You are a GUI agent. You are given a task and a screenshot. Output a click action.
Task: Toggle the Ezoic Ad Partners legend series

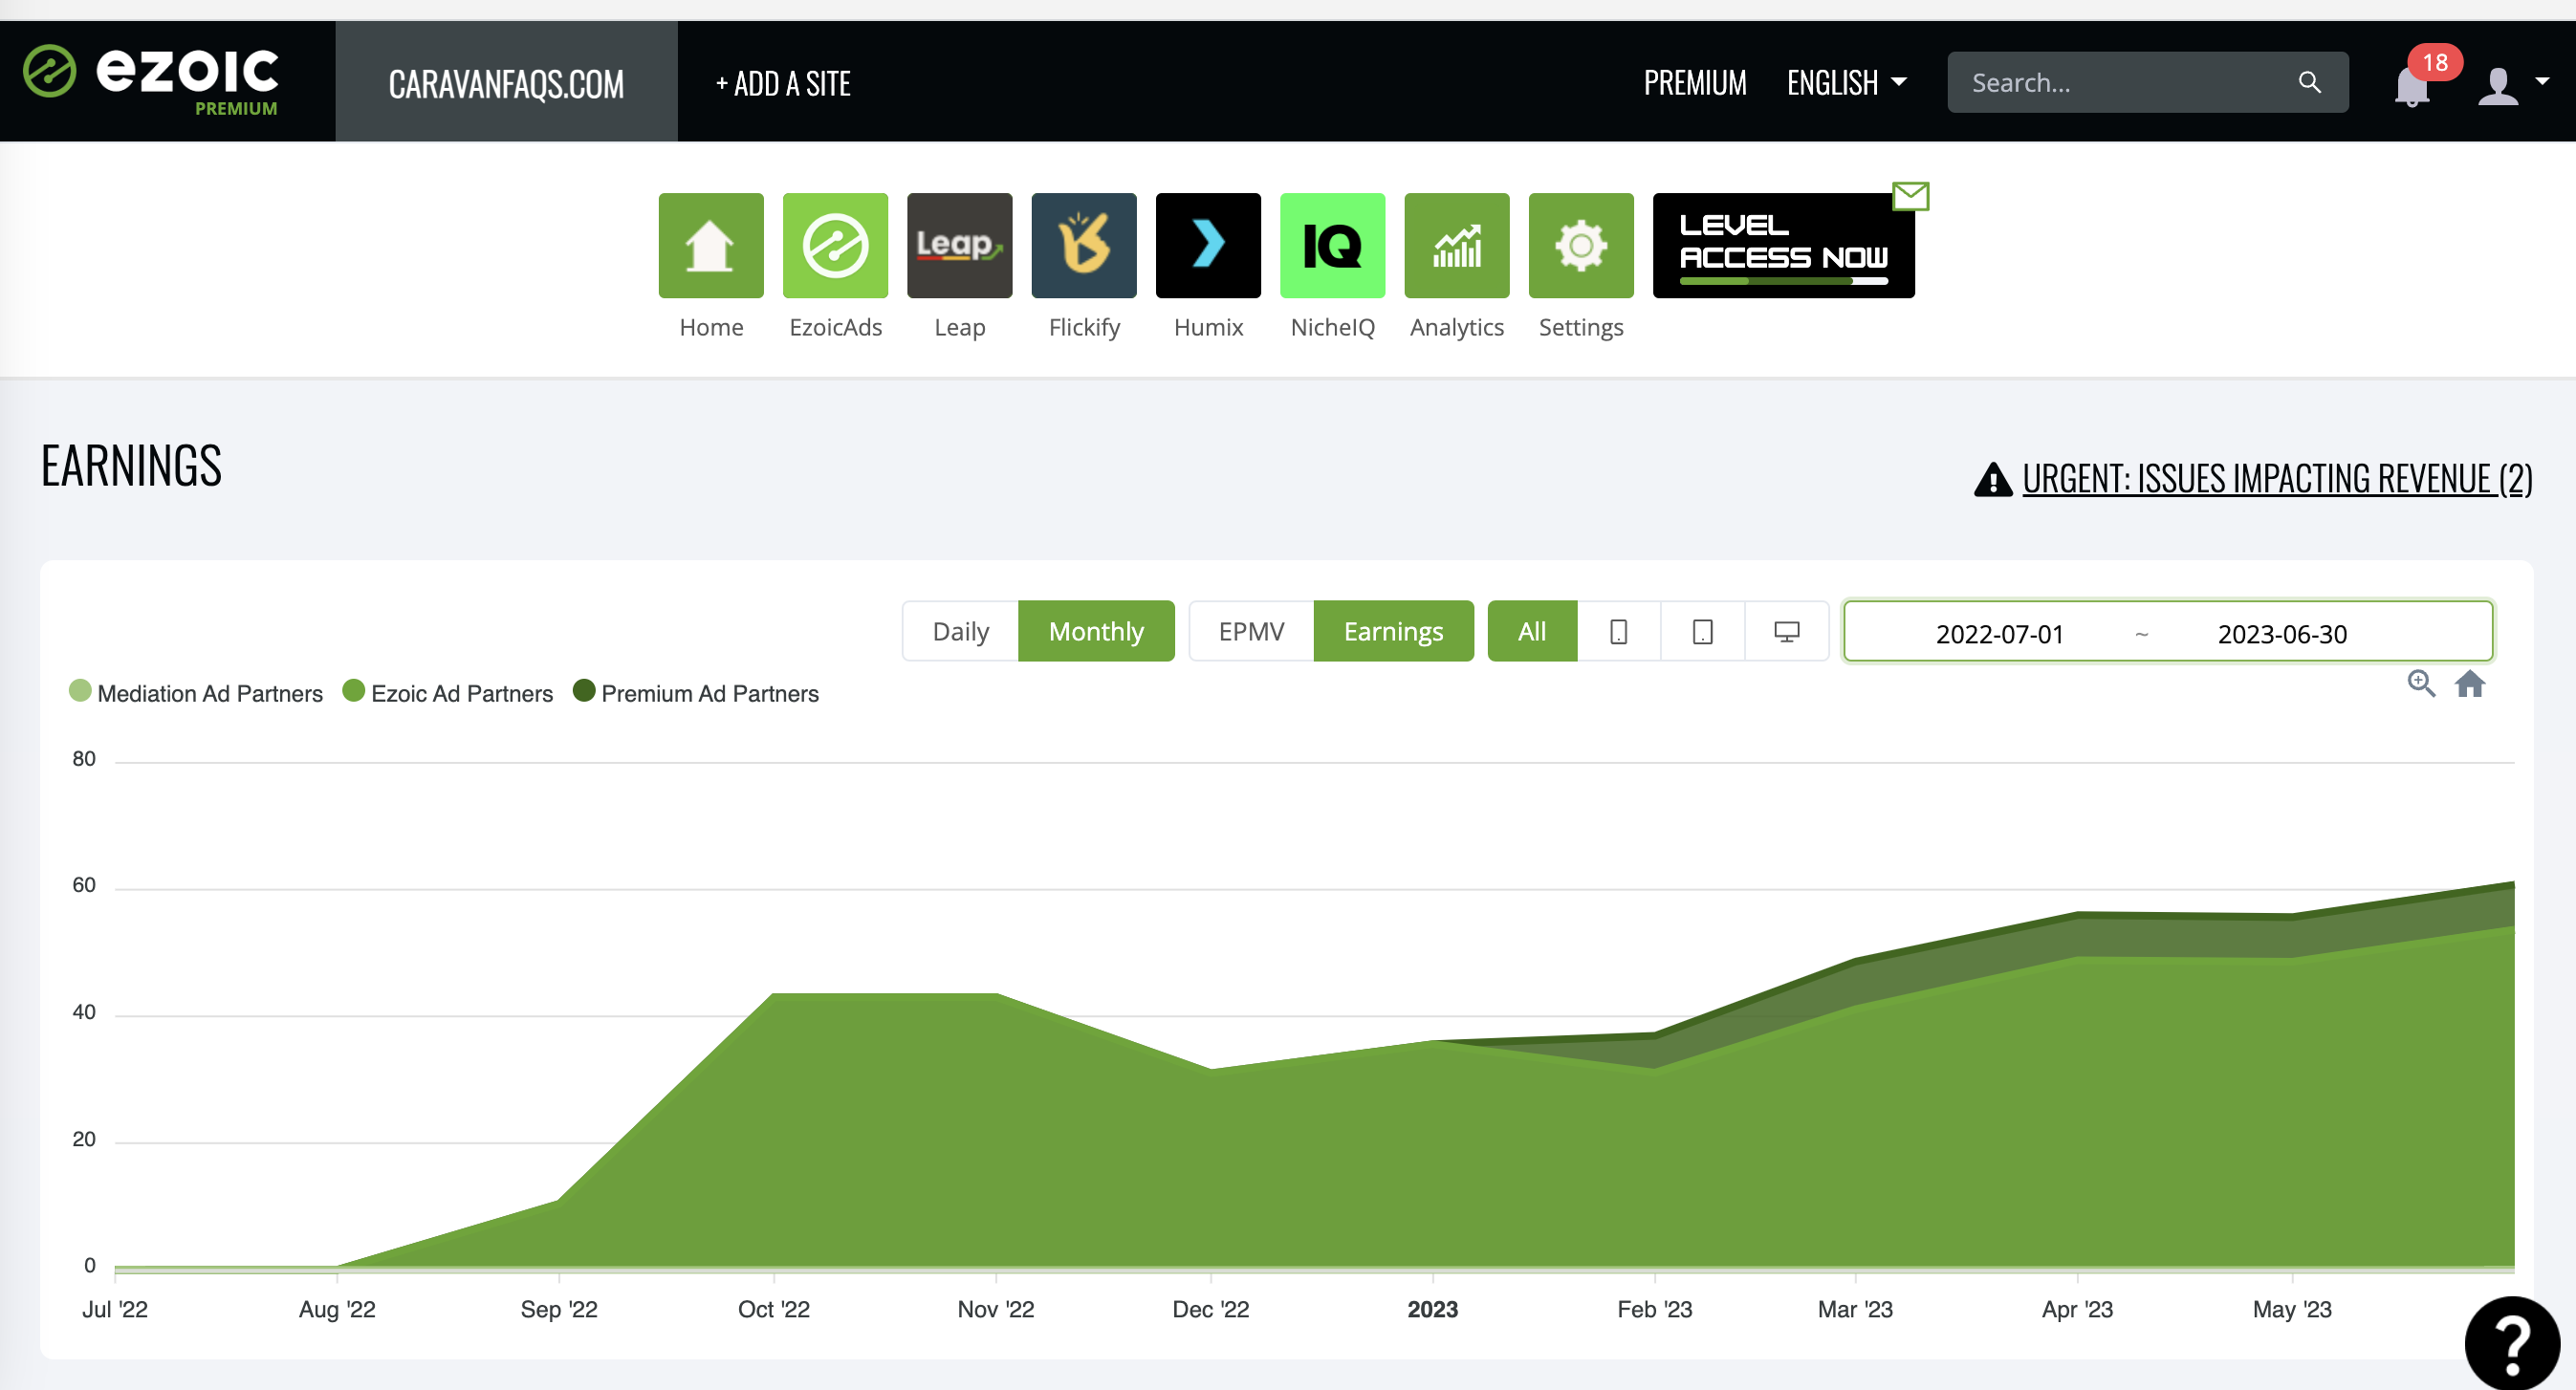[447, 693]
